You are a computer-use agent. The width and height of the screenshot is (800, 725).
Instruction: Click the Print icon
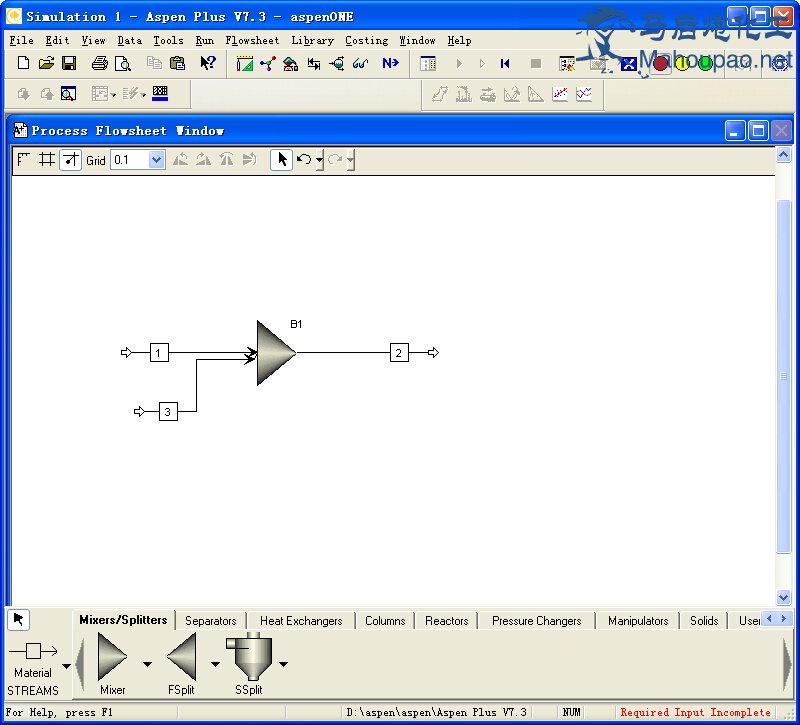click(x=99, y=63)
